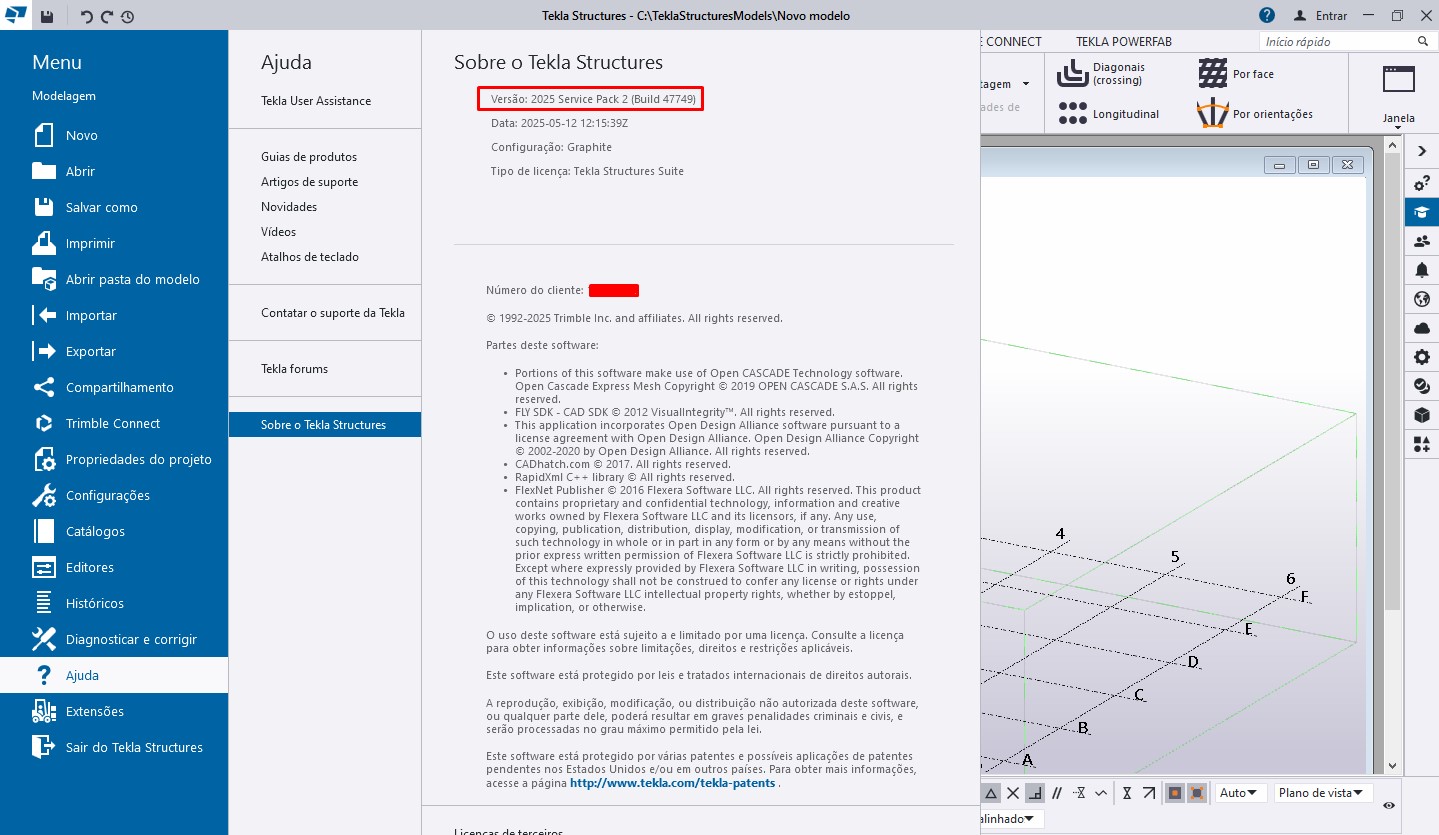Open Vídeos help link
The image size is (1439, 835).
(x=279, y=232)
